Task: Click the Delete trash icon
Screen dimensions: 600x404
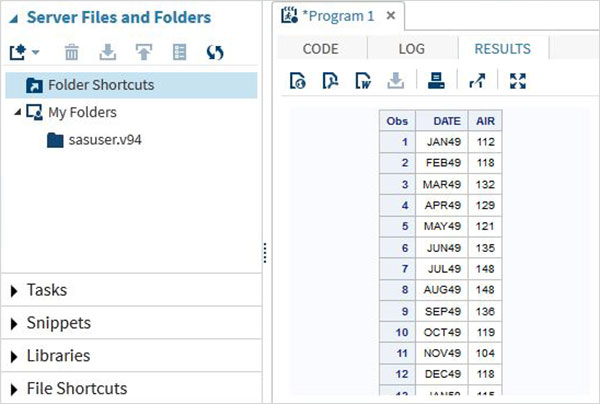Action: click(72, 51)
